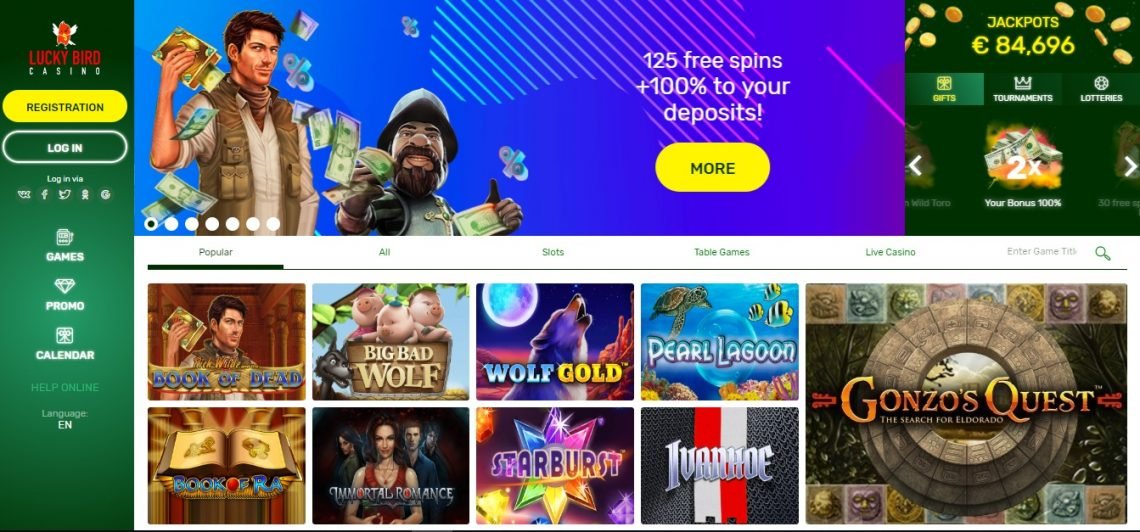Image resolution: width=1140 pixels, height=532 pixels.
Task: Select the last banner carousel dot
Action: point(273,224)
